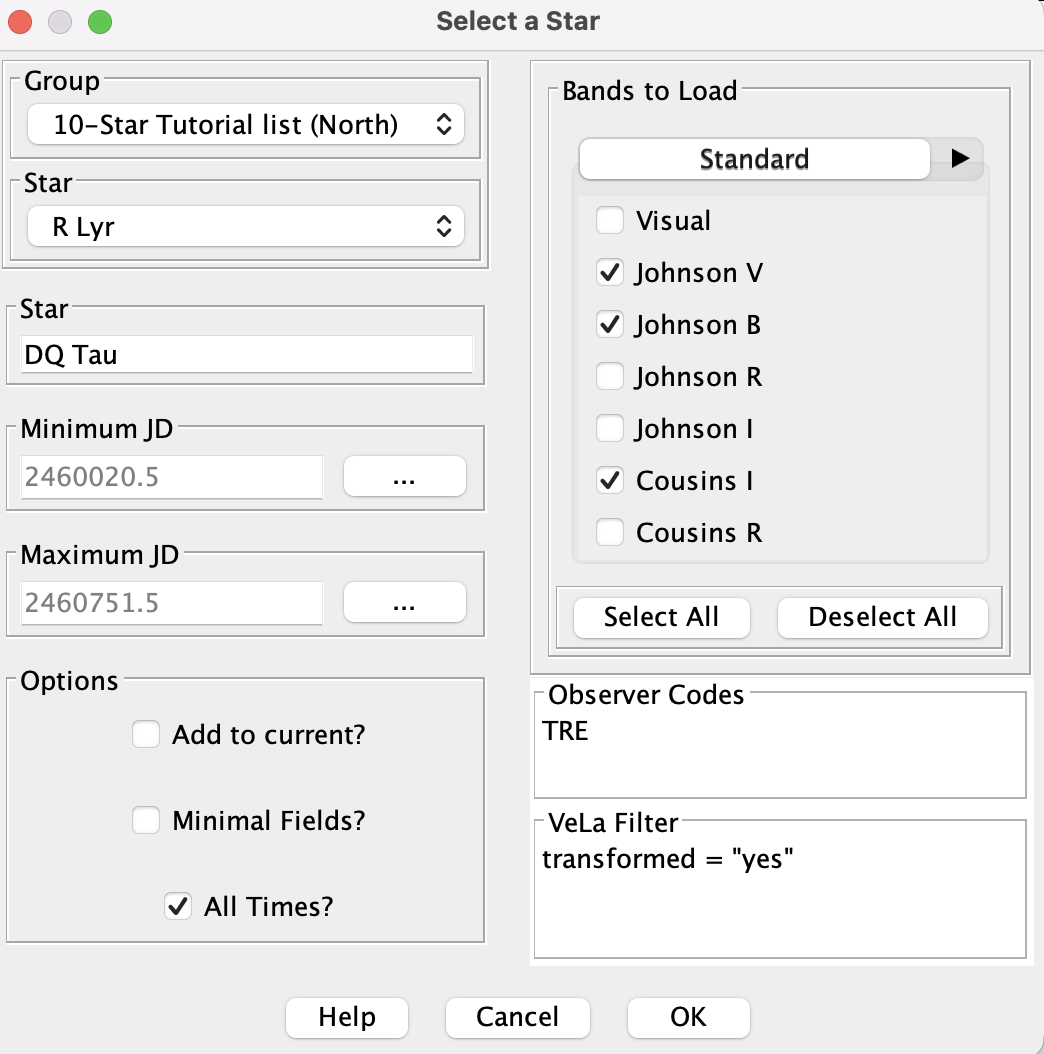The width and height of the screenshot is (1044, 1054).
Task: Enable the Visual band checkbox
Action: 610,220
